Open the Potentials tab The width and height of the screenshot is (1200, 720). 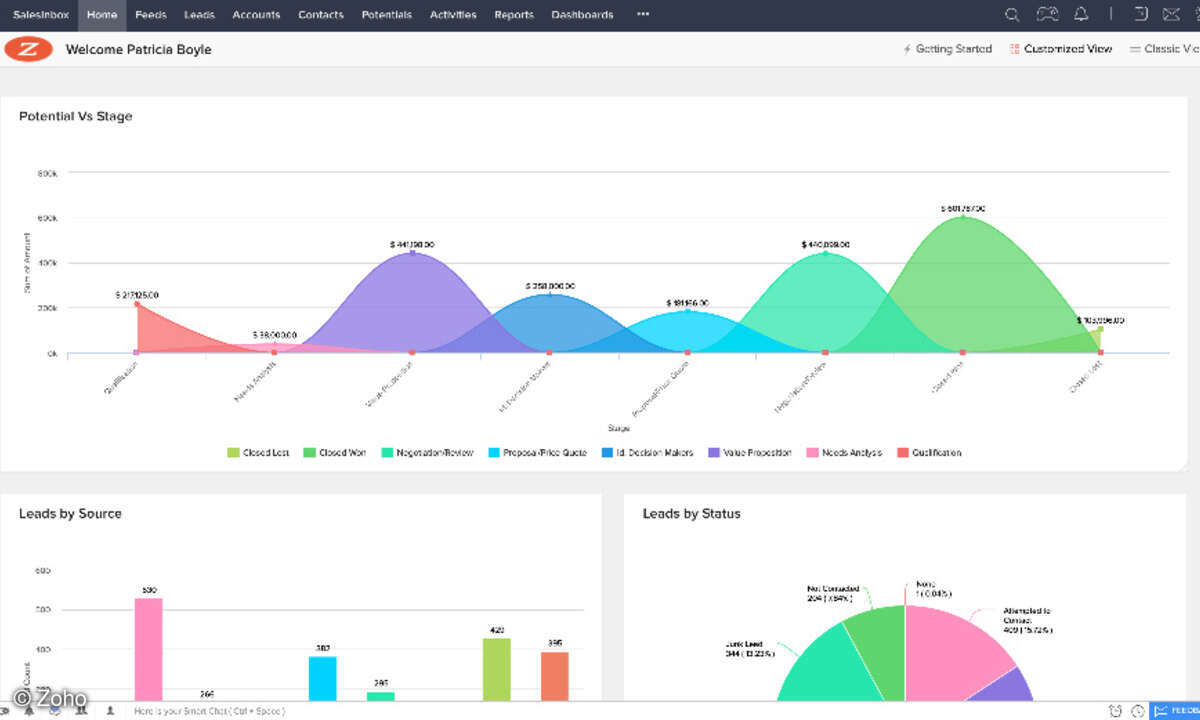click(x=386, y=15)
